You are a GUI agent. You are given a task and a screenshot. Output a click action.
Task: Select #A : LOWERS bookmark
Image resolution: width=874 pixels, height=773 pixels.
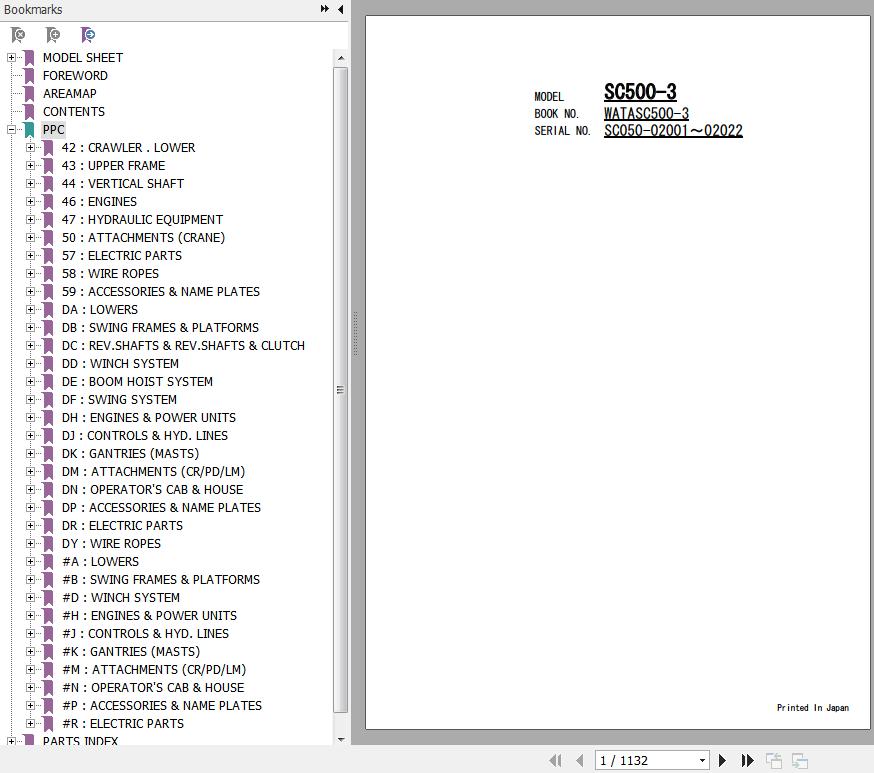click(x=100, y=561)
